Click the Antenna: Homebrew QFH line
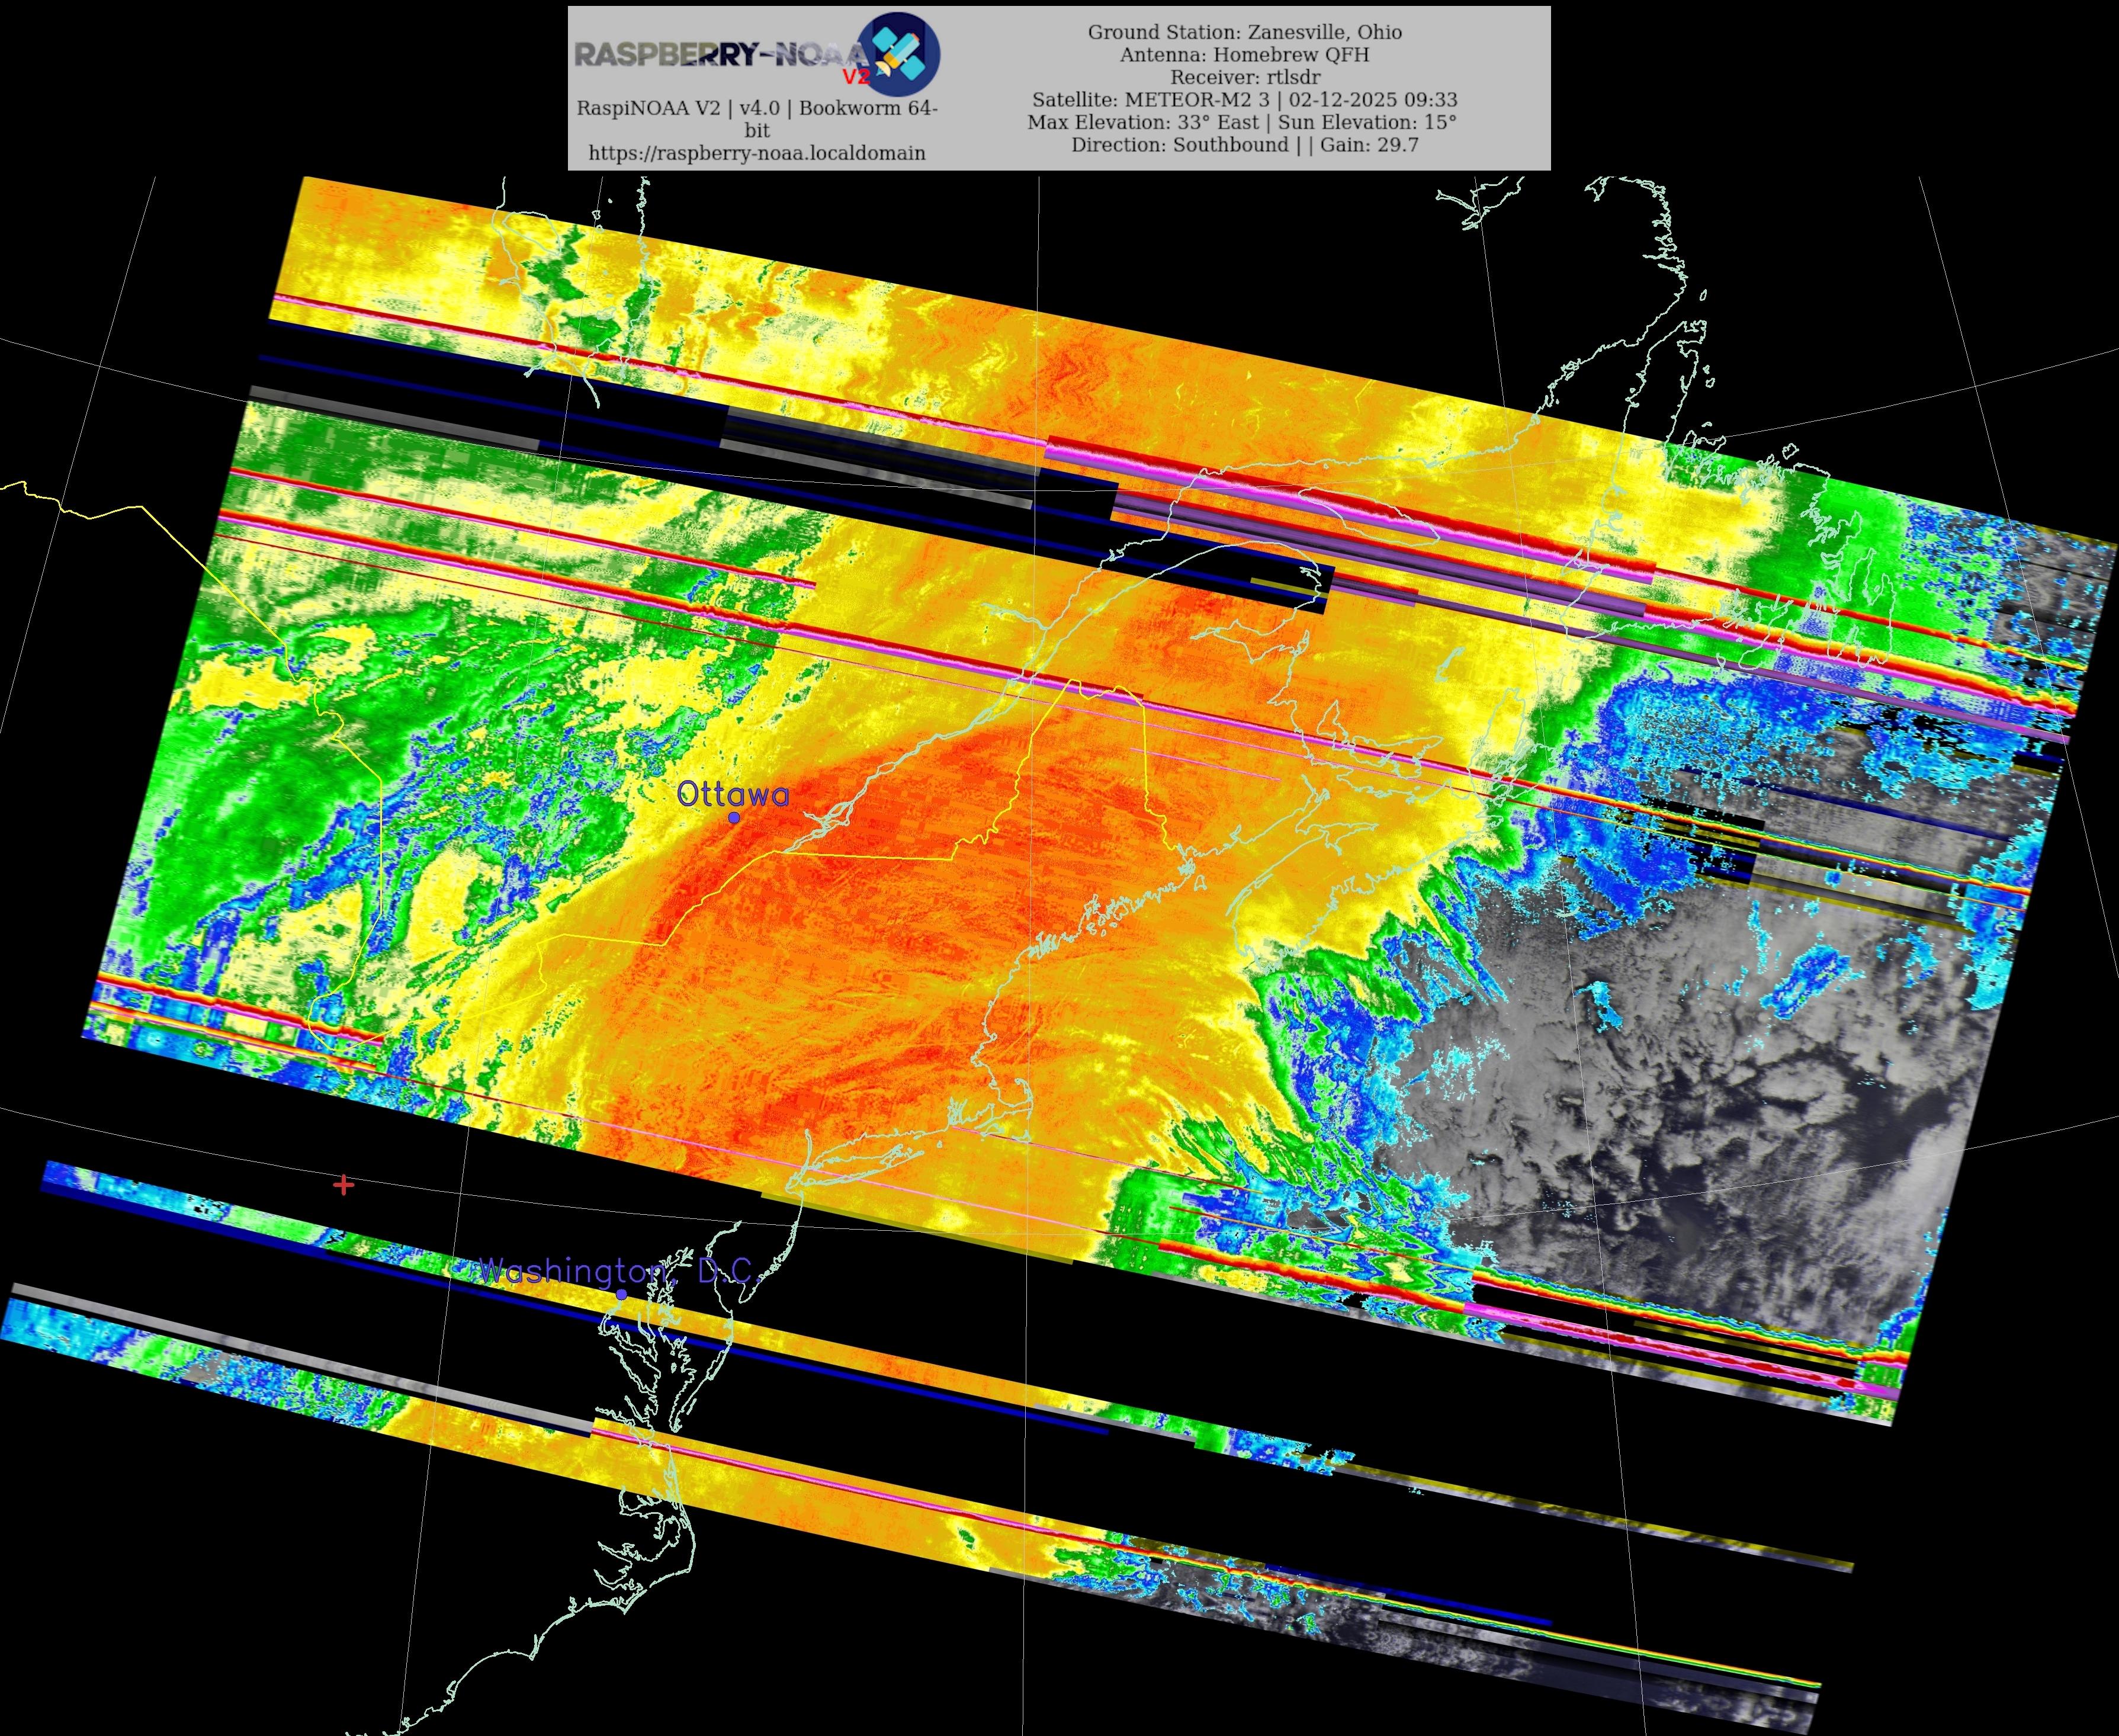This screenshot has width=2119, height=1736. (x=1244, y=55)
